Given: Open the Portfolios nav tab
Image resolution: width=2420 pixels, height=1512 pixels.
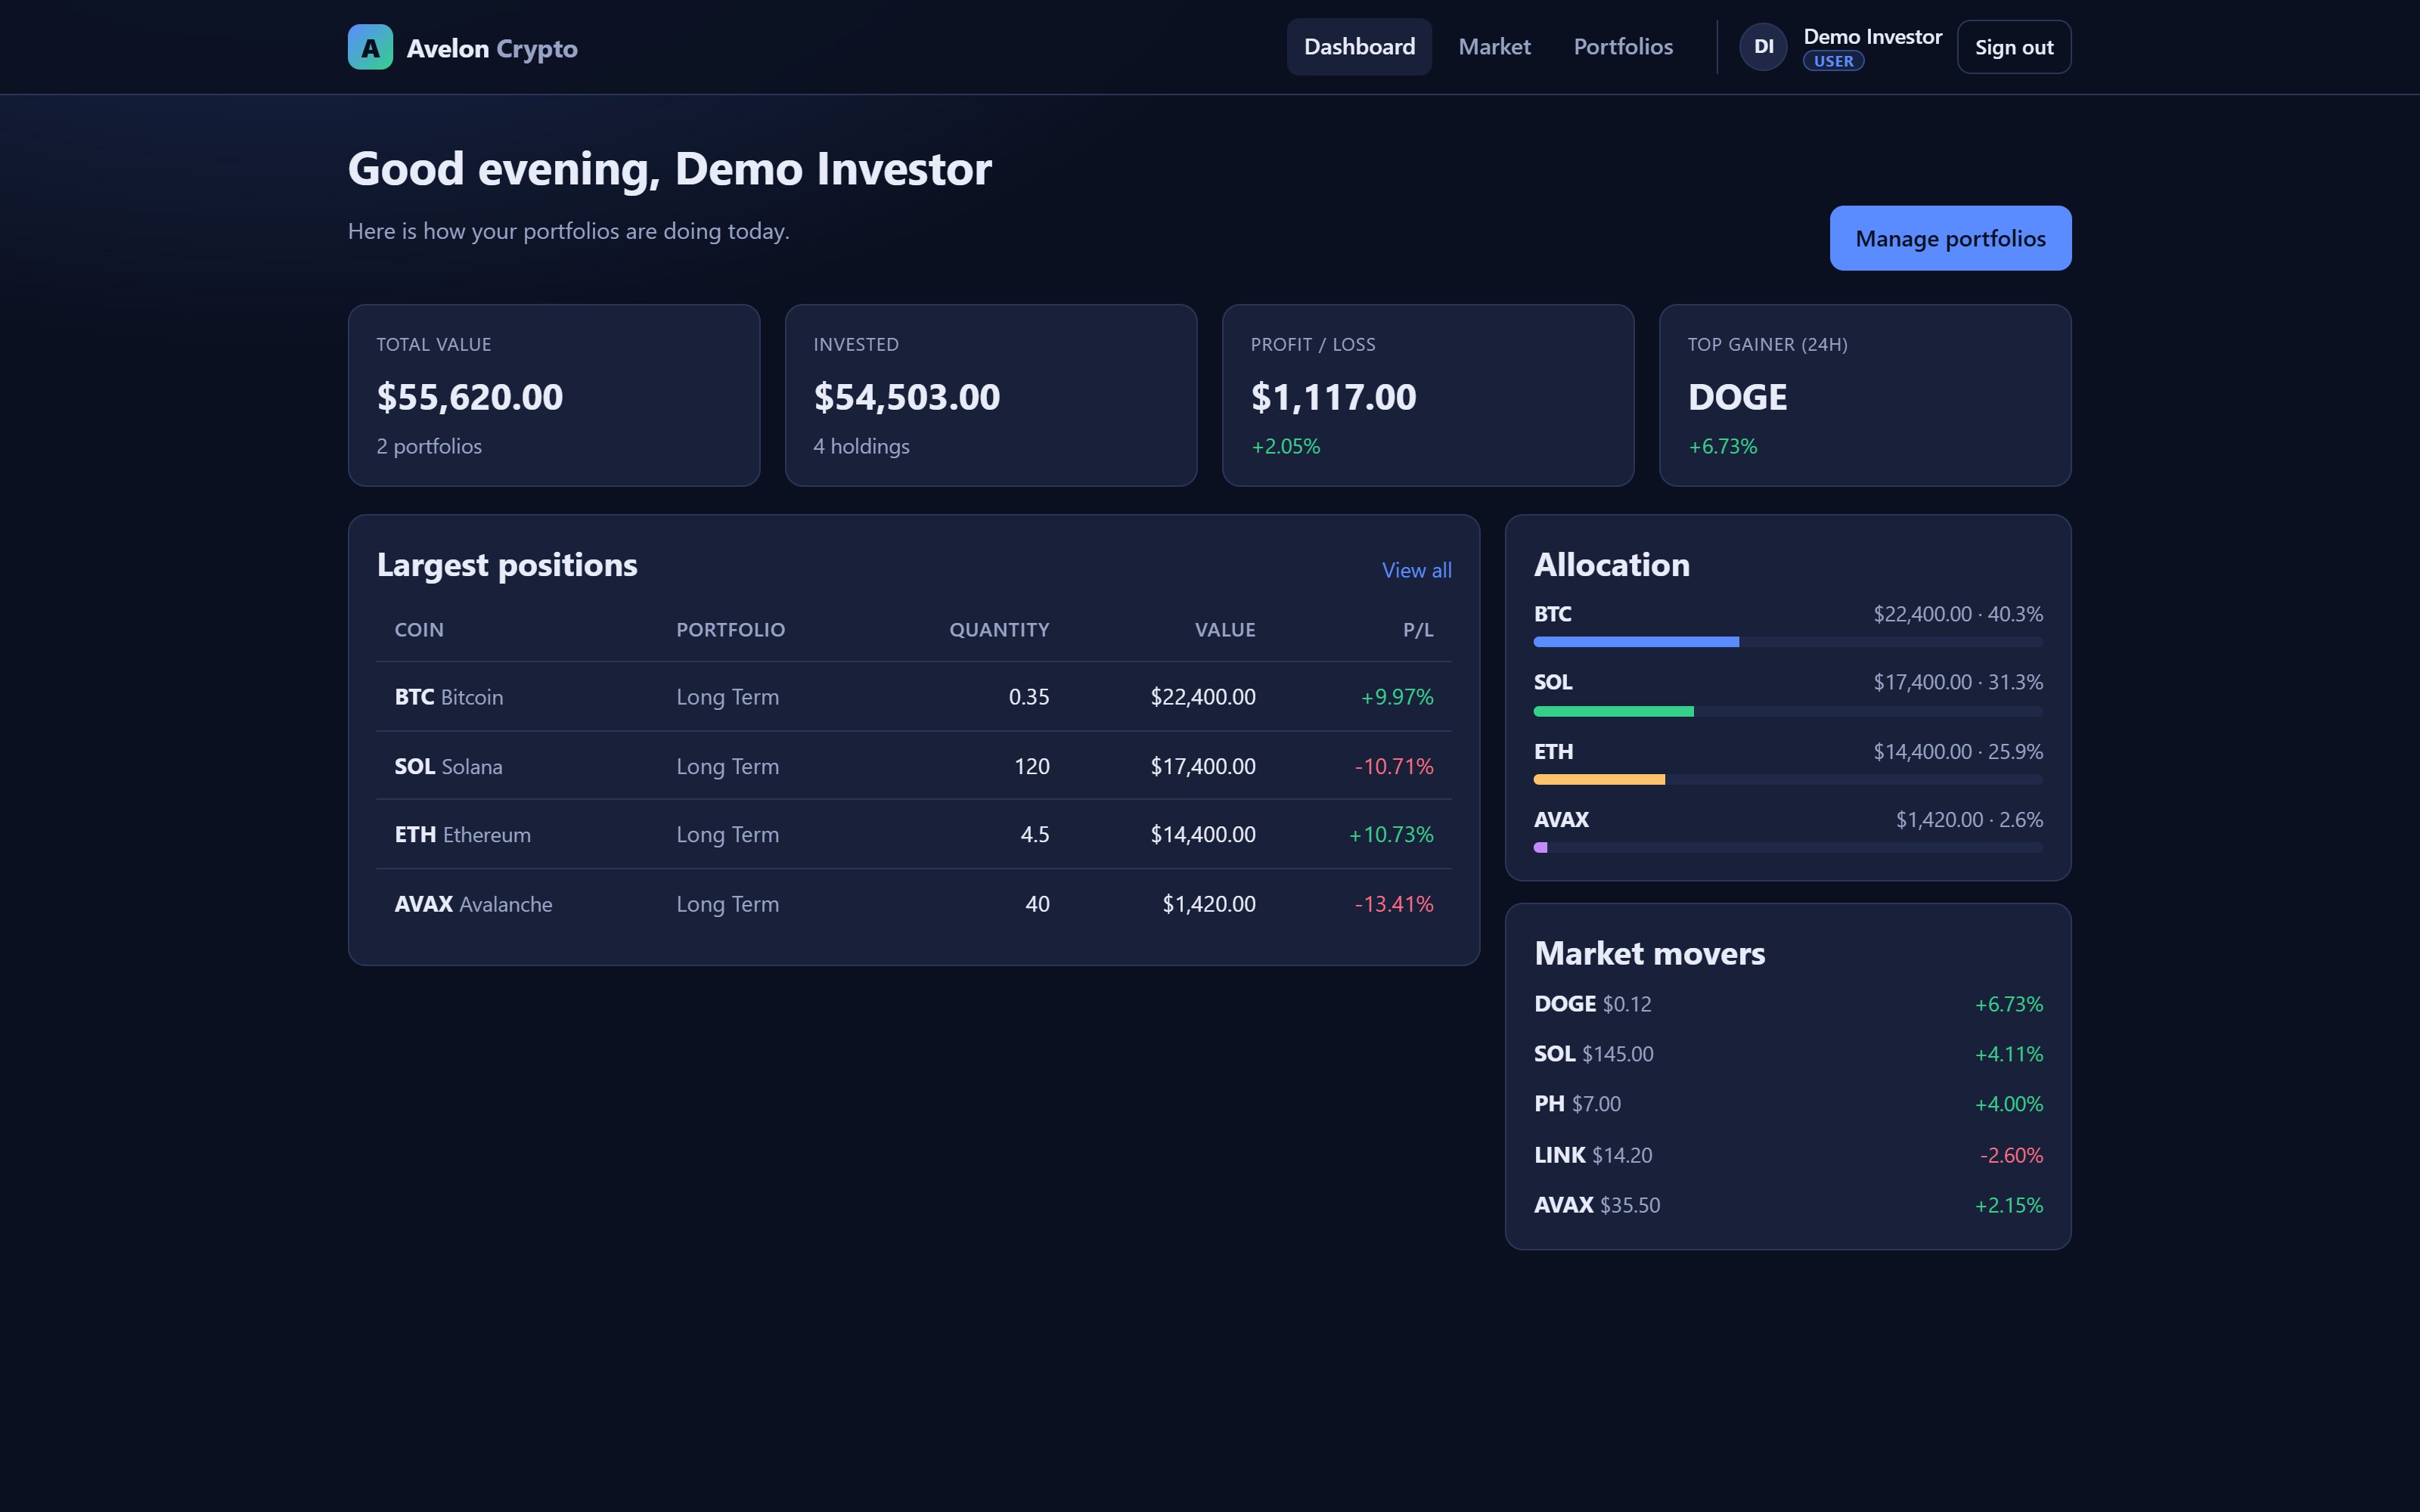Looking at the screenshot, I should tap(1623, 47).
